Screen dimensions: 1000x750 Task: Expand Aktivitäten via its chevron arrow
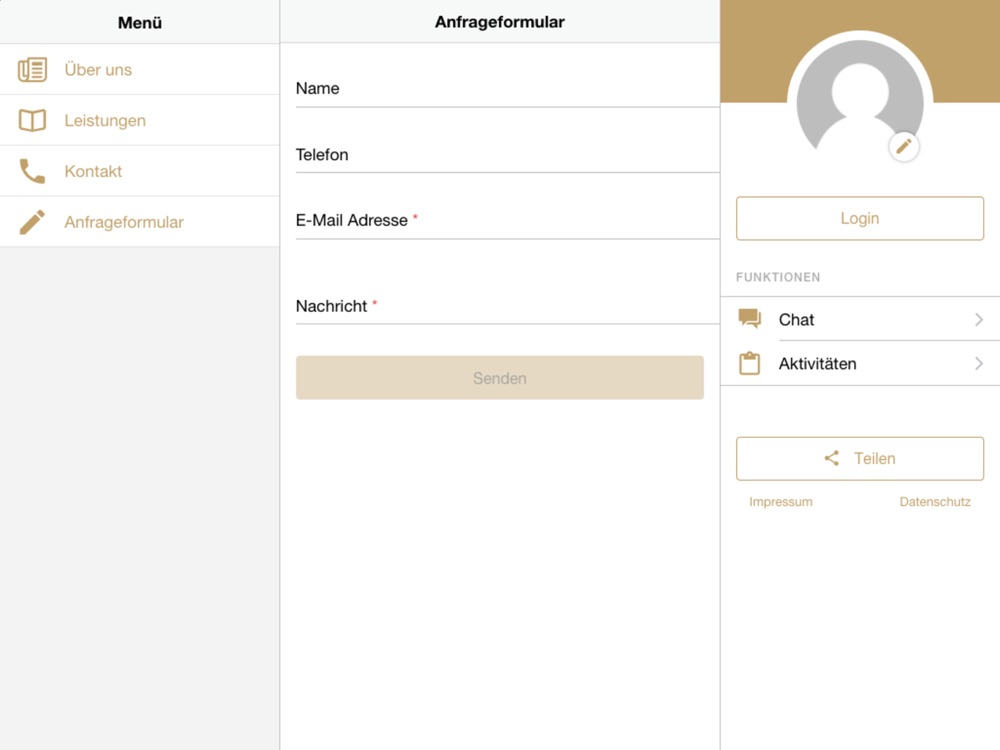click(979, 364)
